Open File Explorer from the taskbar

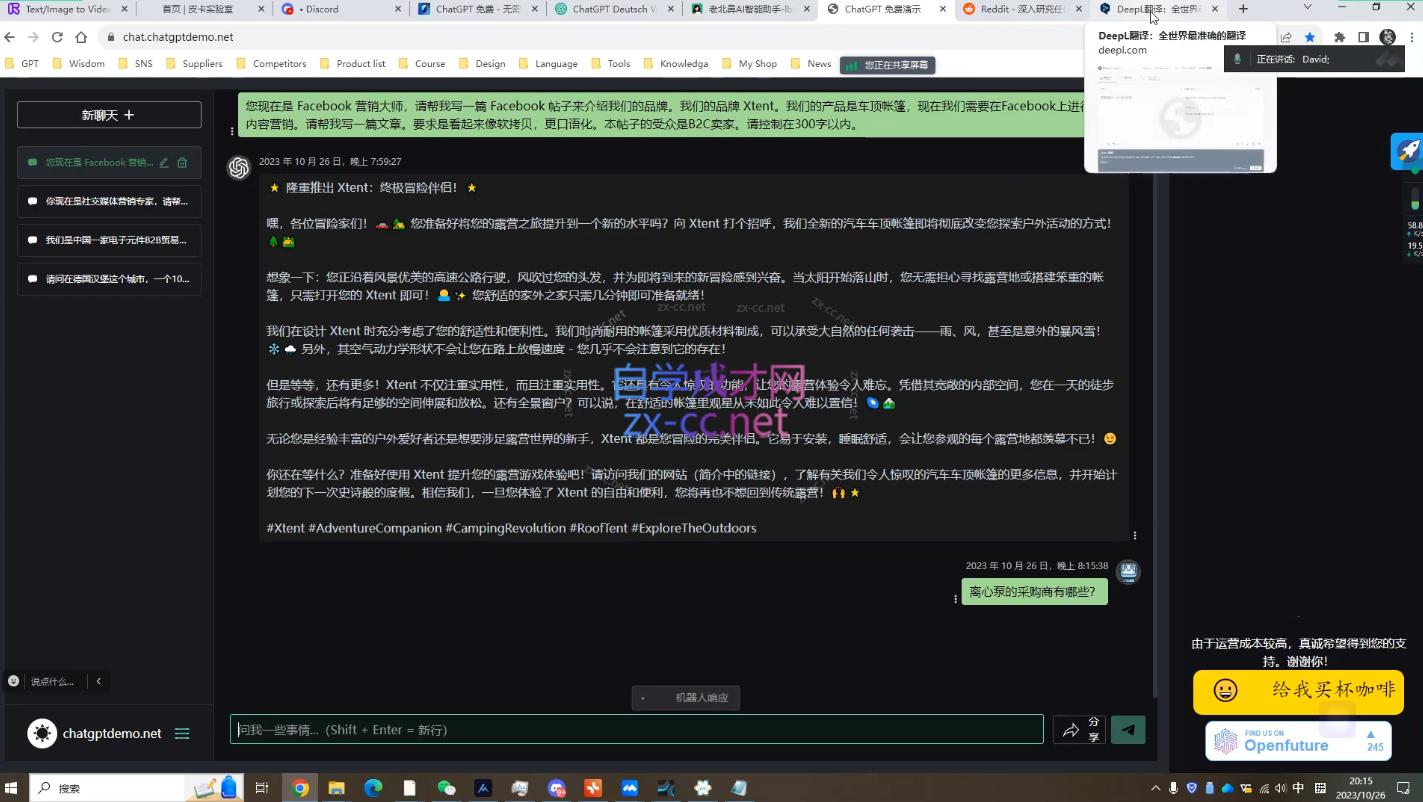[x=336, y=788]
